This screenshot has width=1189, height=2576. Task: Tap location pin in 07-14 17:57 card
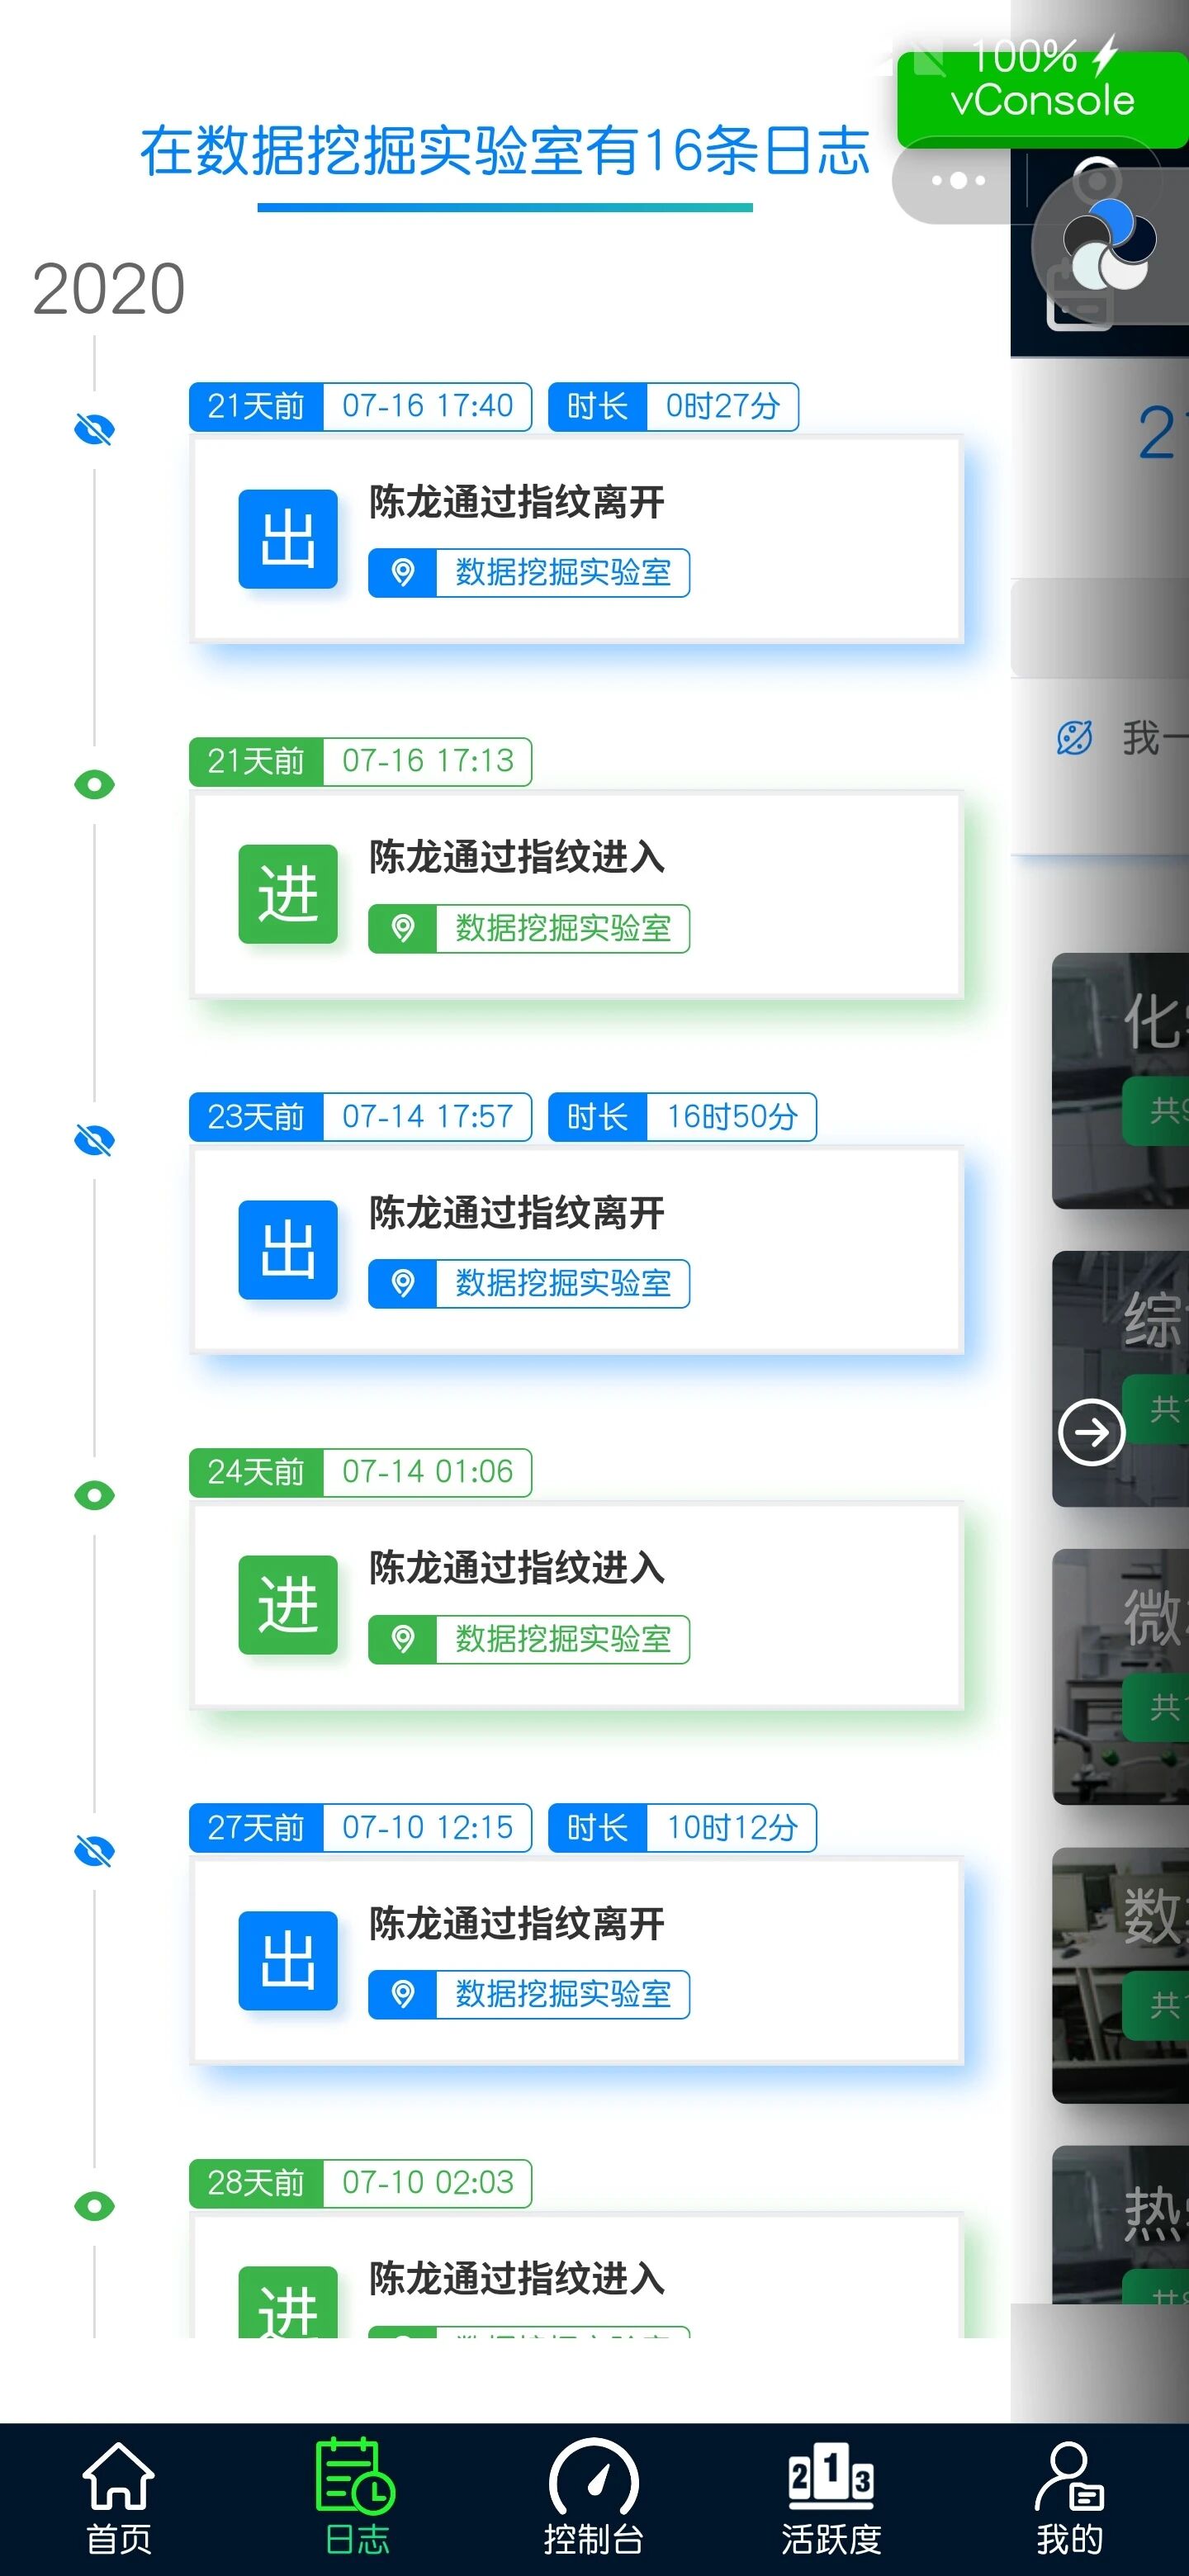(403, 1283)
